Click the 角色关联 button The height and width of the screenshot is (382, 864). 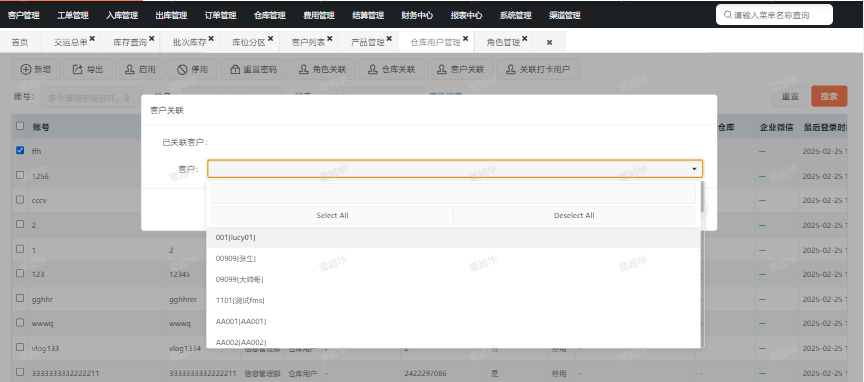click(322, 69)
